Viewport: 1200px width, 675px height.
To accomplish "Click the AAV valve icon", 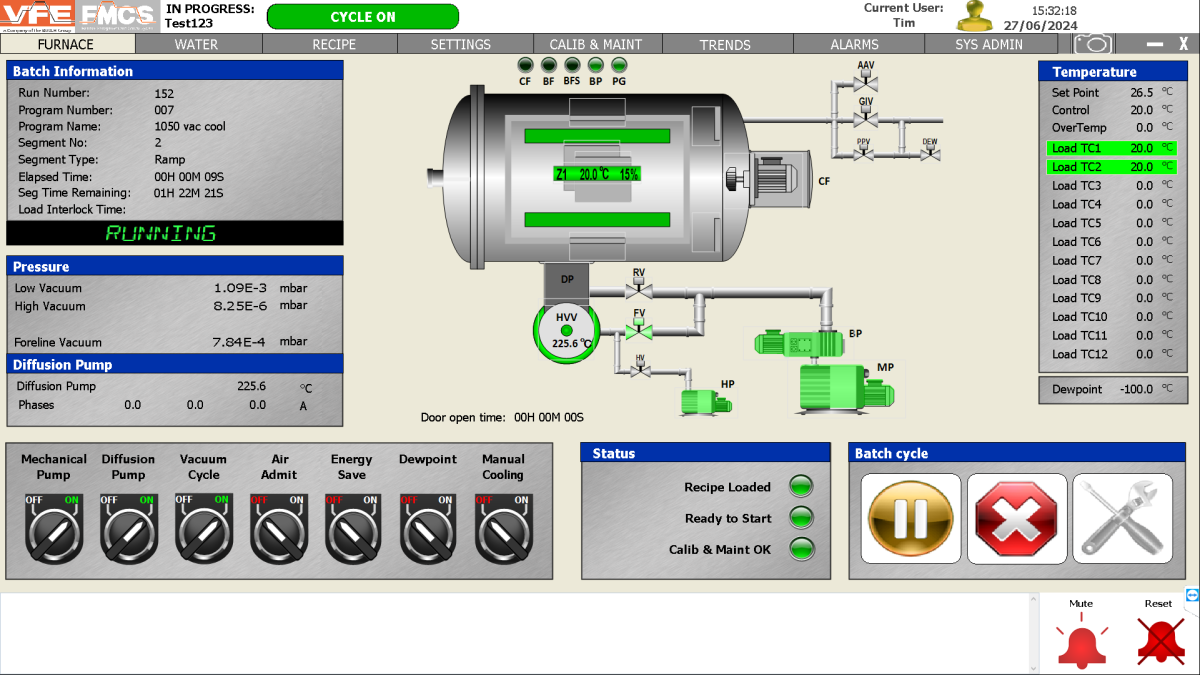I will [866, 82].
